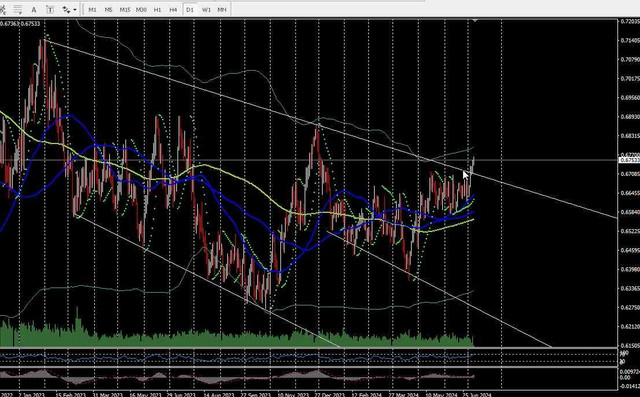Image resolution: width=640 pixels, height=397 pixels.
Task: Click the highlighted current price label
Action: point(630,160)
